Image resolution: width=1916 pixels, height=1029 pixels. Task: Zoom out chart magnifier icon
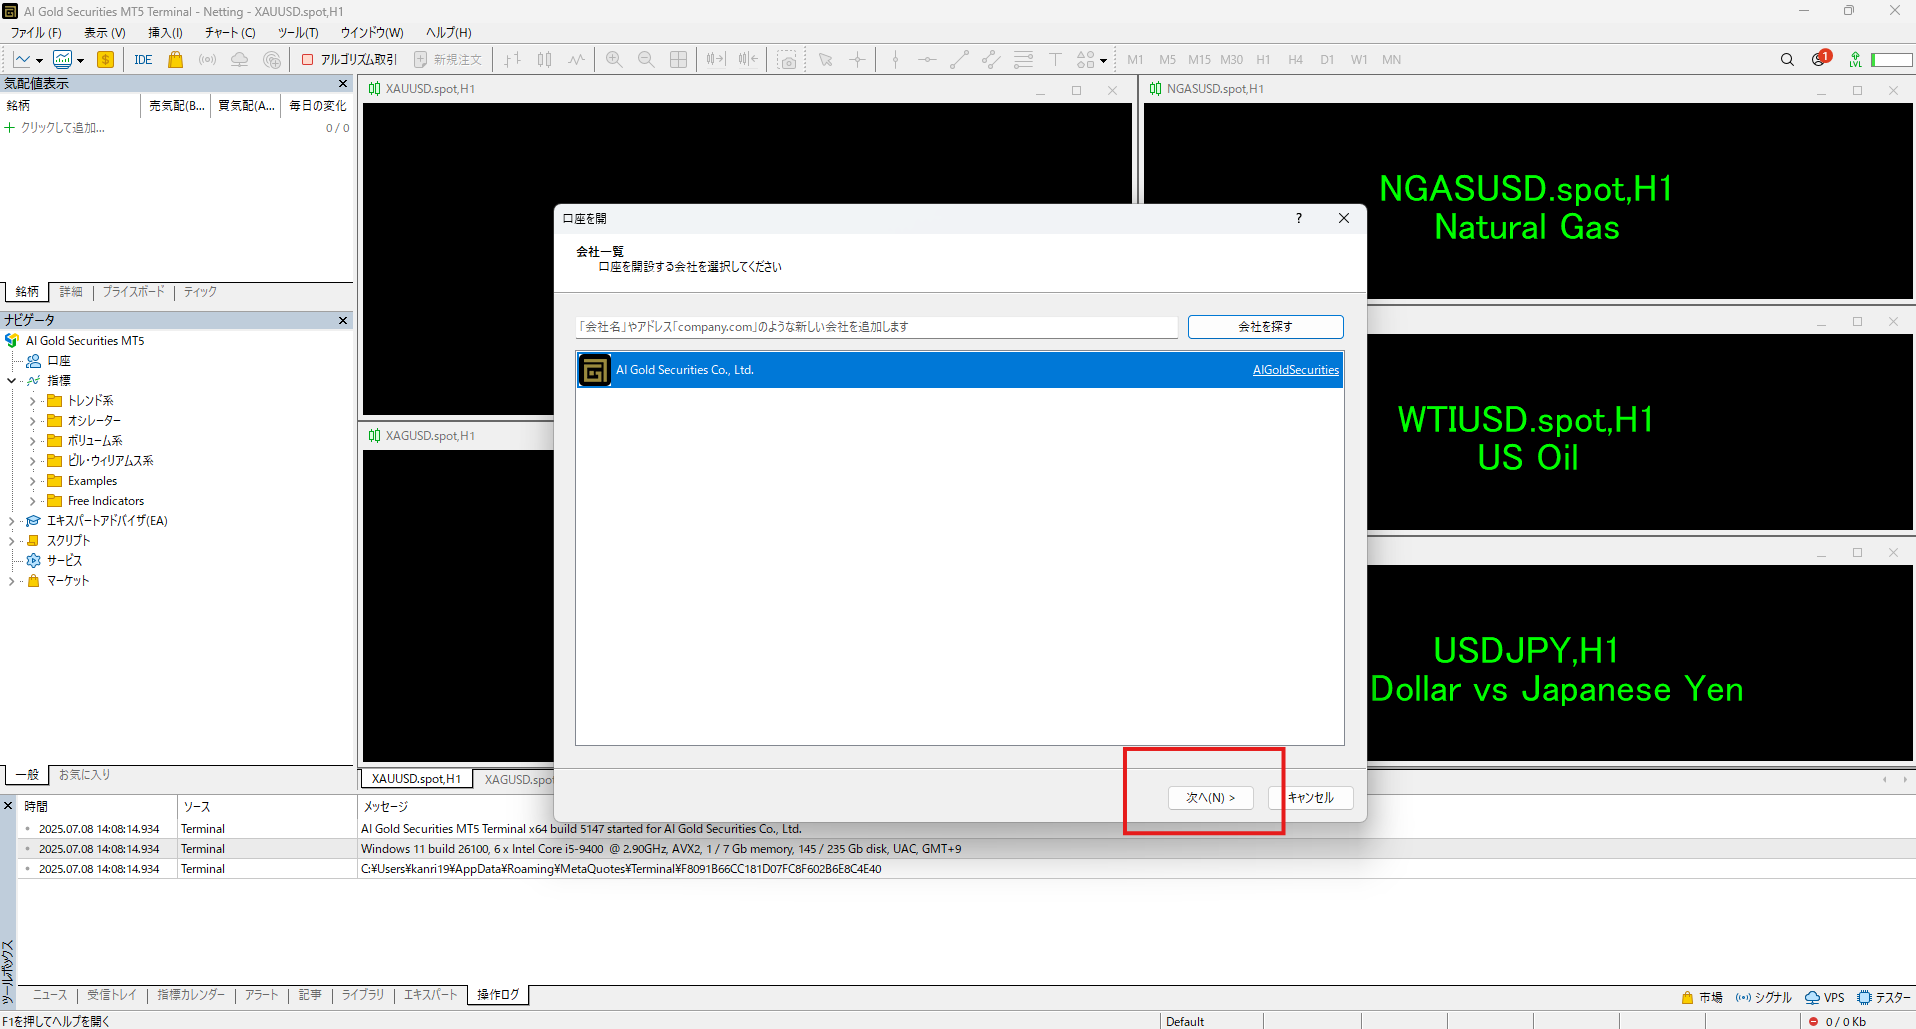(x=646, y=60)
